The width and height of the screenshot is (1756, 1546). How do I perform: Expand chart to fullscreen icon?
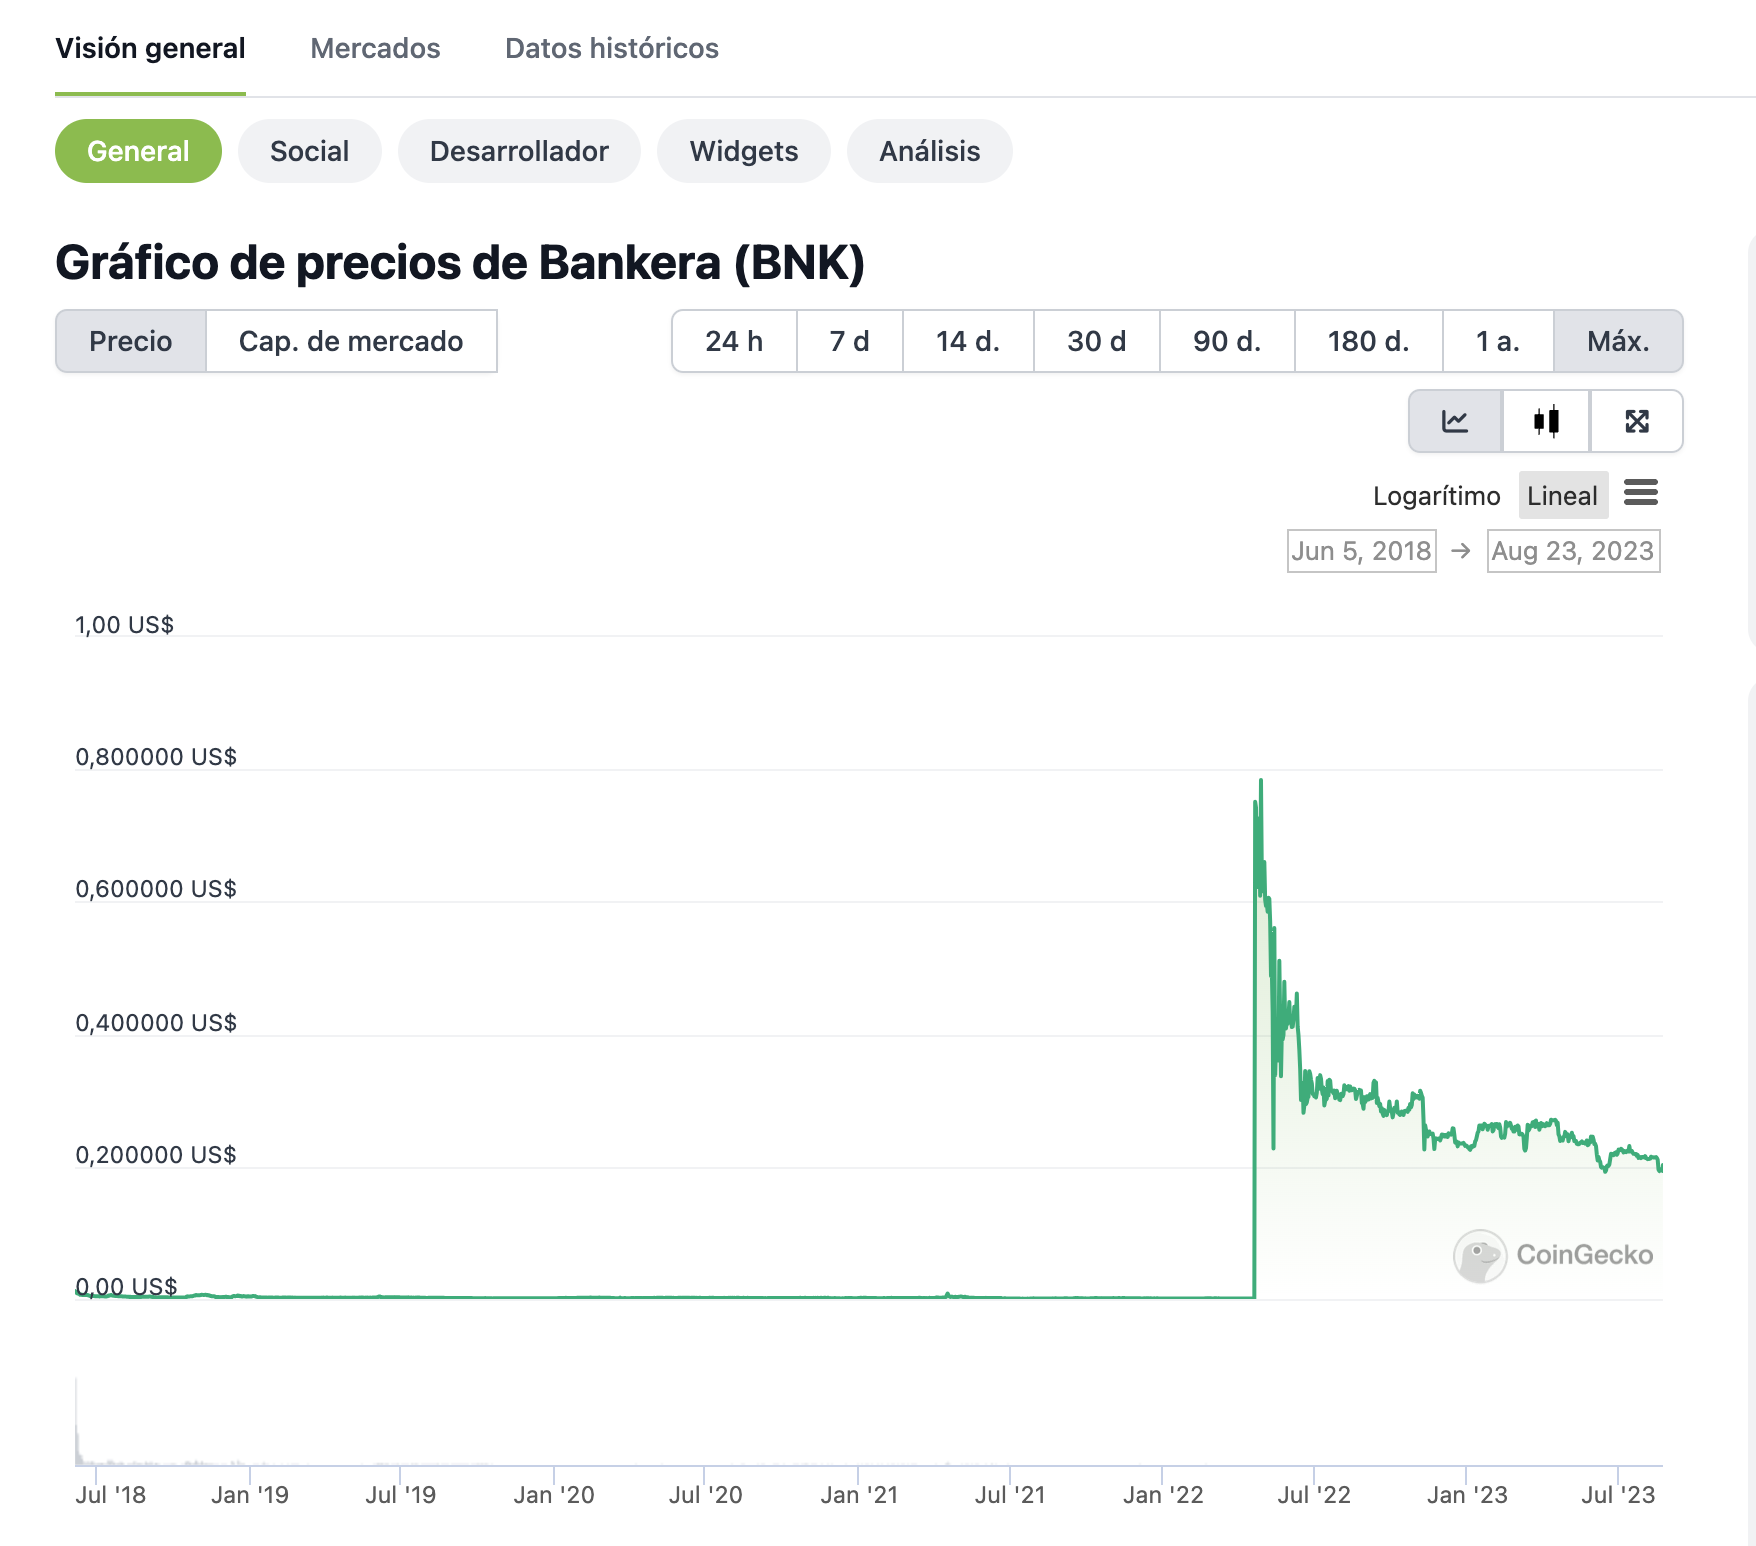1637,421
